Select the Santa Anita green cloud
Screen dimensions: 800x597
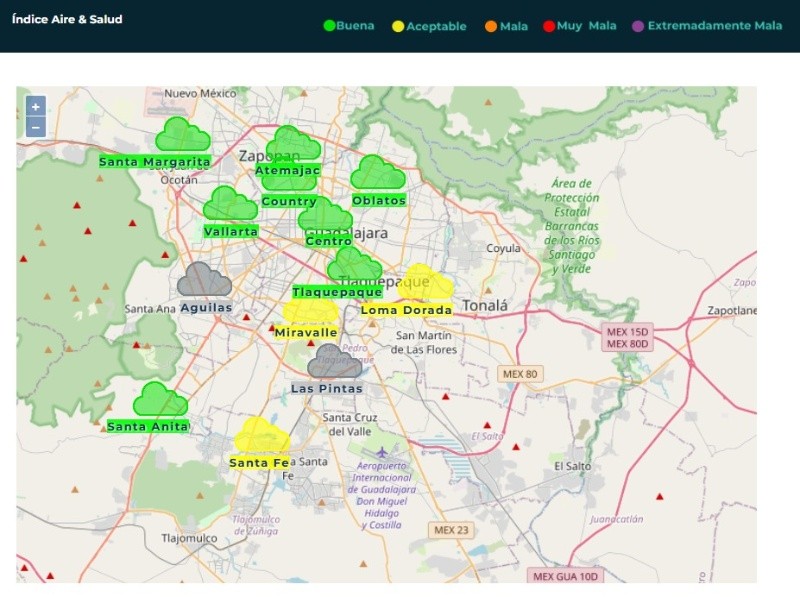tap(160, 400)
